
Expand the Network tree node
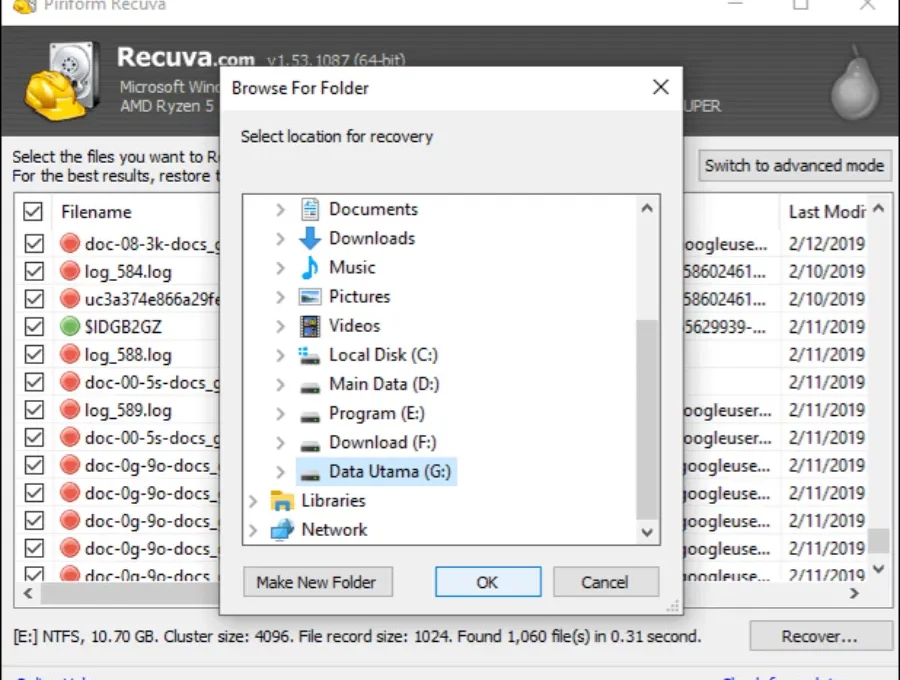[x=253, y=530]
